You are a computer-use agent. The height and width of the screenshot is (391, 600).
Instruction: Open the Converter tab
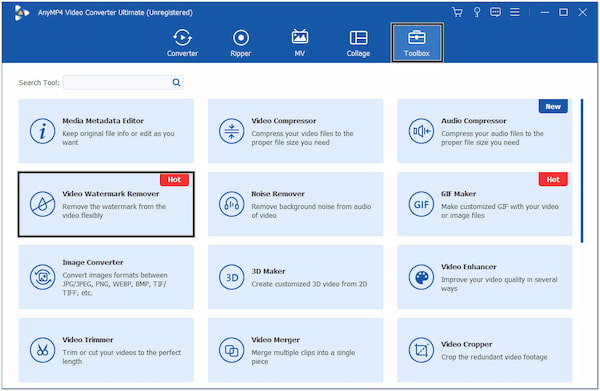182,43
